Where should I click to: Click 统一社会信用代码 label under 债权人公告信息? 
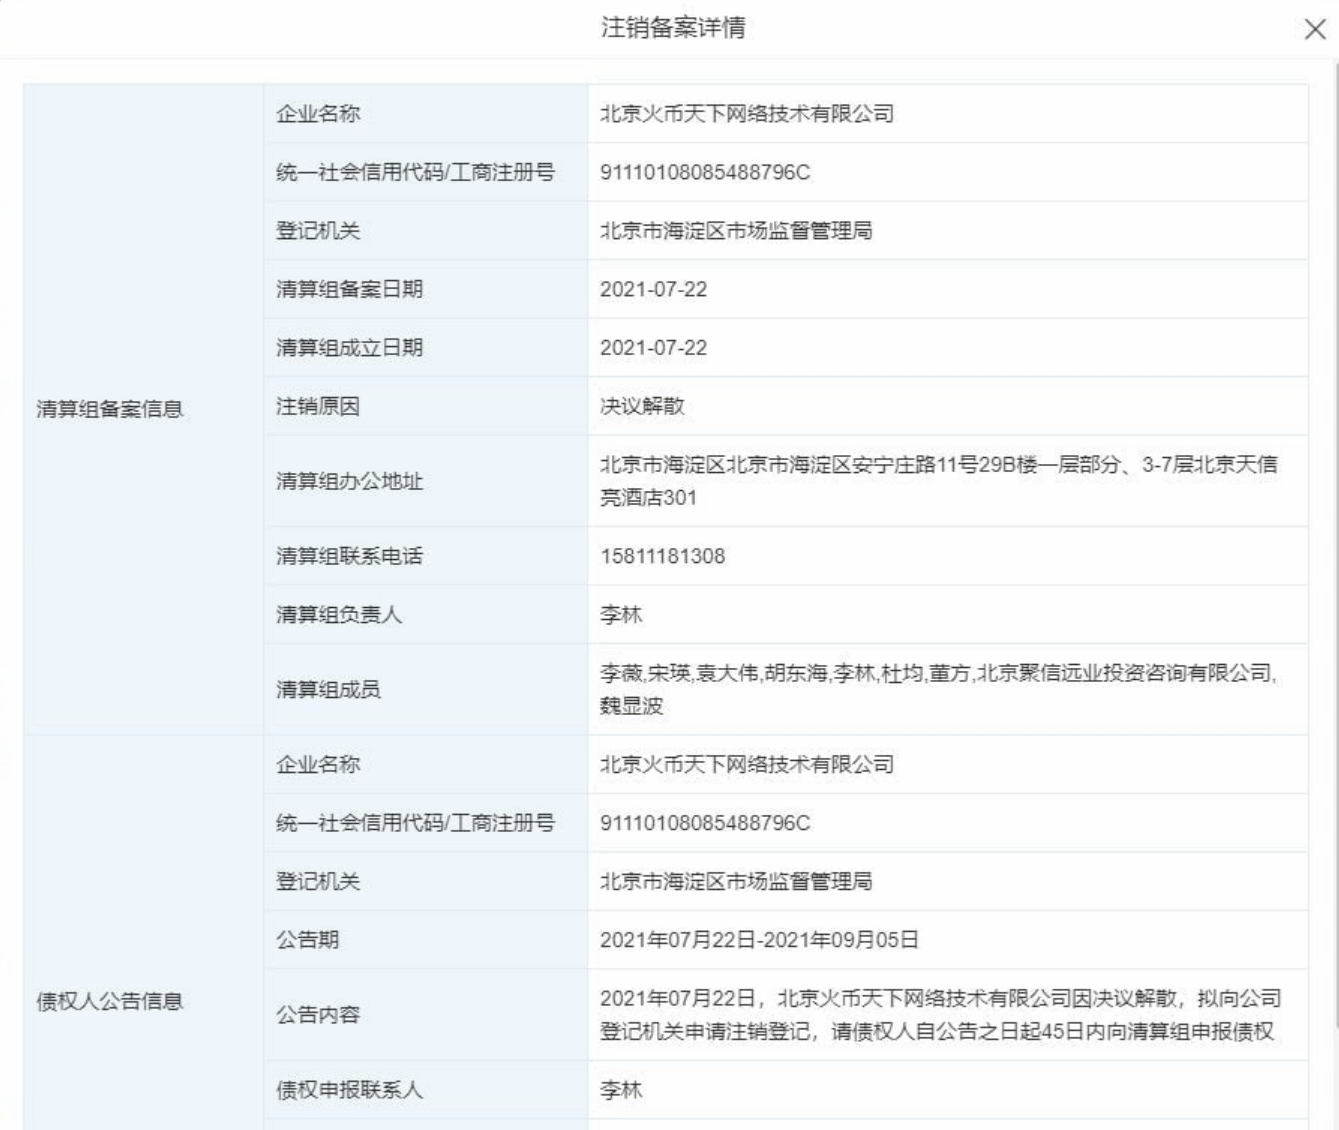click(415, 823)
